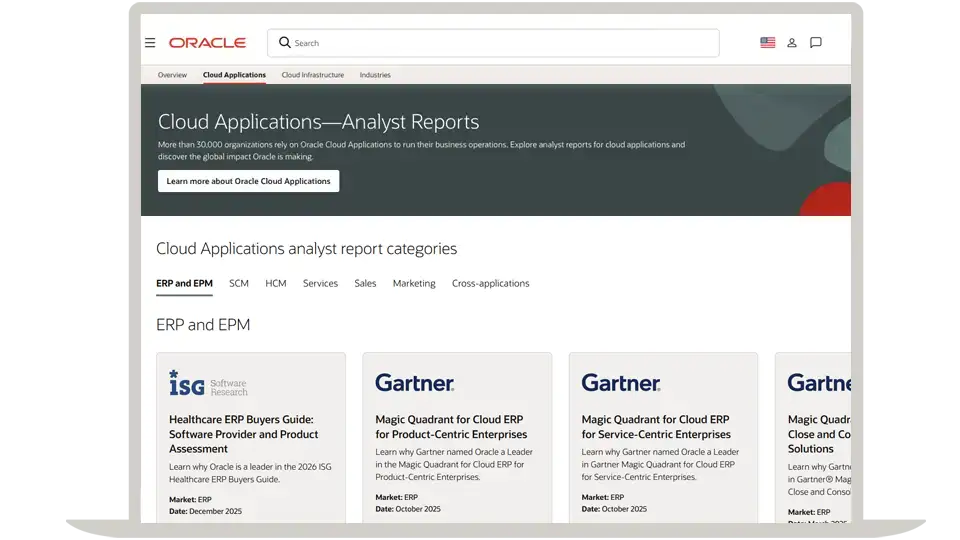
Task: Switch to the Cross-applications category tab
Action: tap(490, 283)
